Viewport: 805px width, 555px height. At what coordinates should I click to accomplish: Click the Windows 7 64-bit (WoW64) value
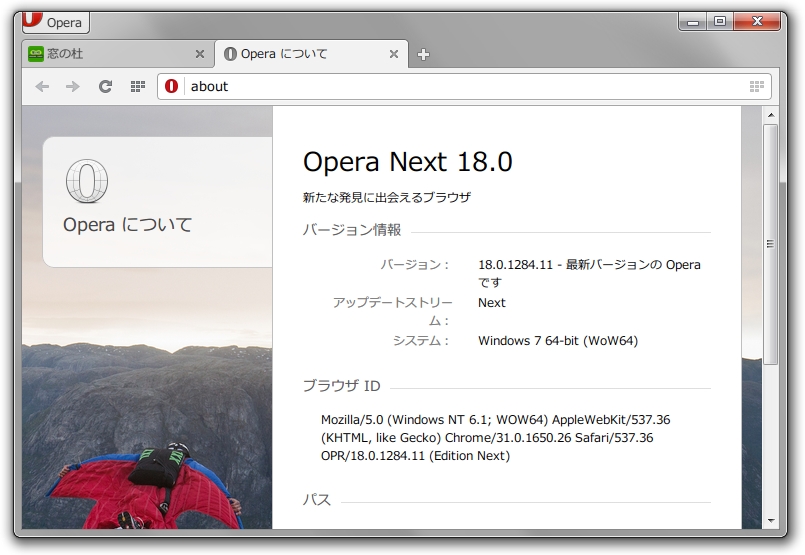558,341
